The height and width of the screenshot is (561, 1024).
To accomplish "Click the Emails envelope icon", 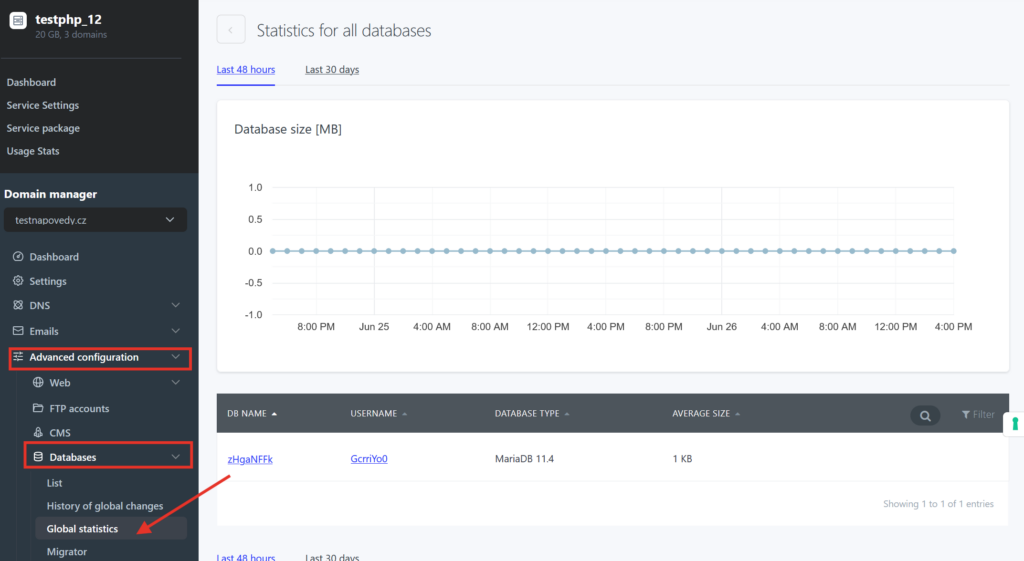I will 18,331.
